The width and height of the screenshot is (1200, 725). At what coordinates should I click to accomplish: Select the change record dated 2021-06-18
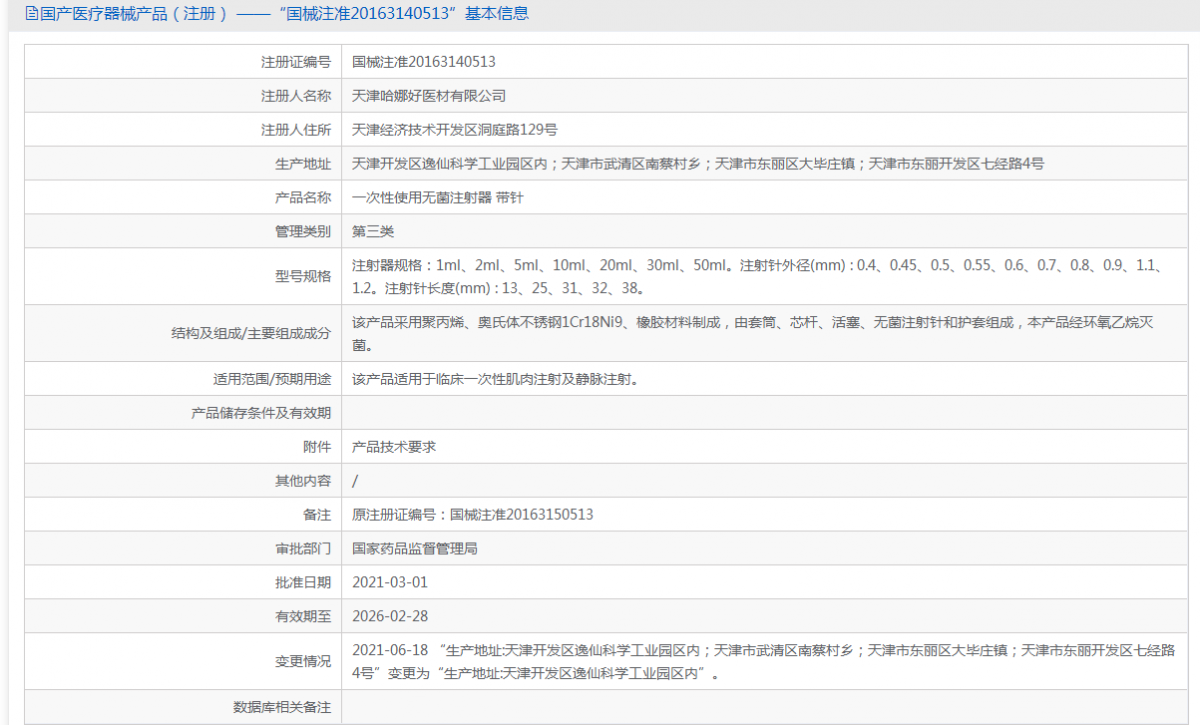pyautogui.click(x=763, y=662)
